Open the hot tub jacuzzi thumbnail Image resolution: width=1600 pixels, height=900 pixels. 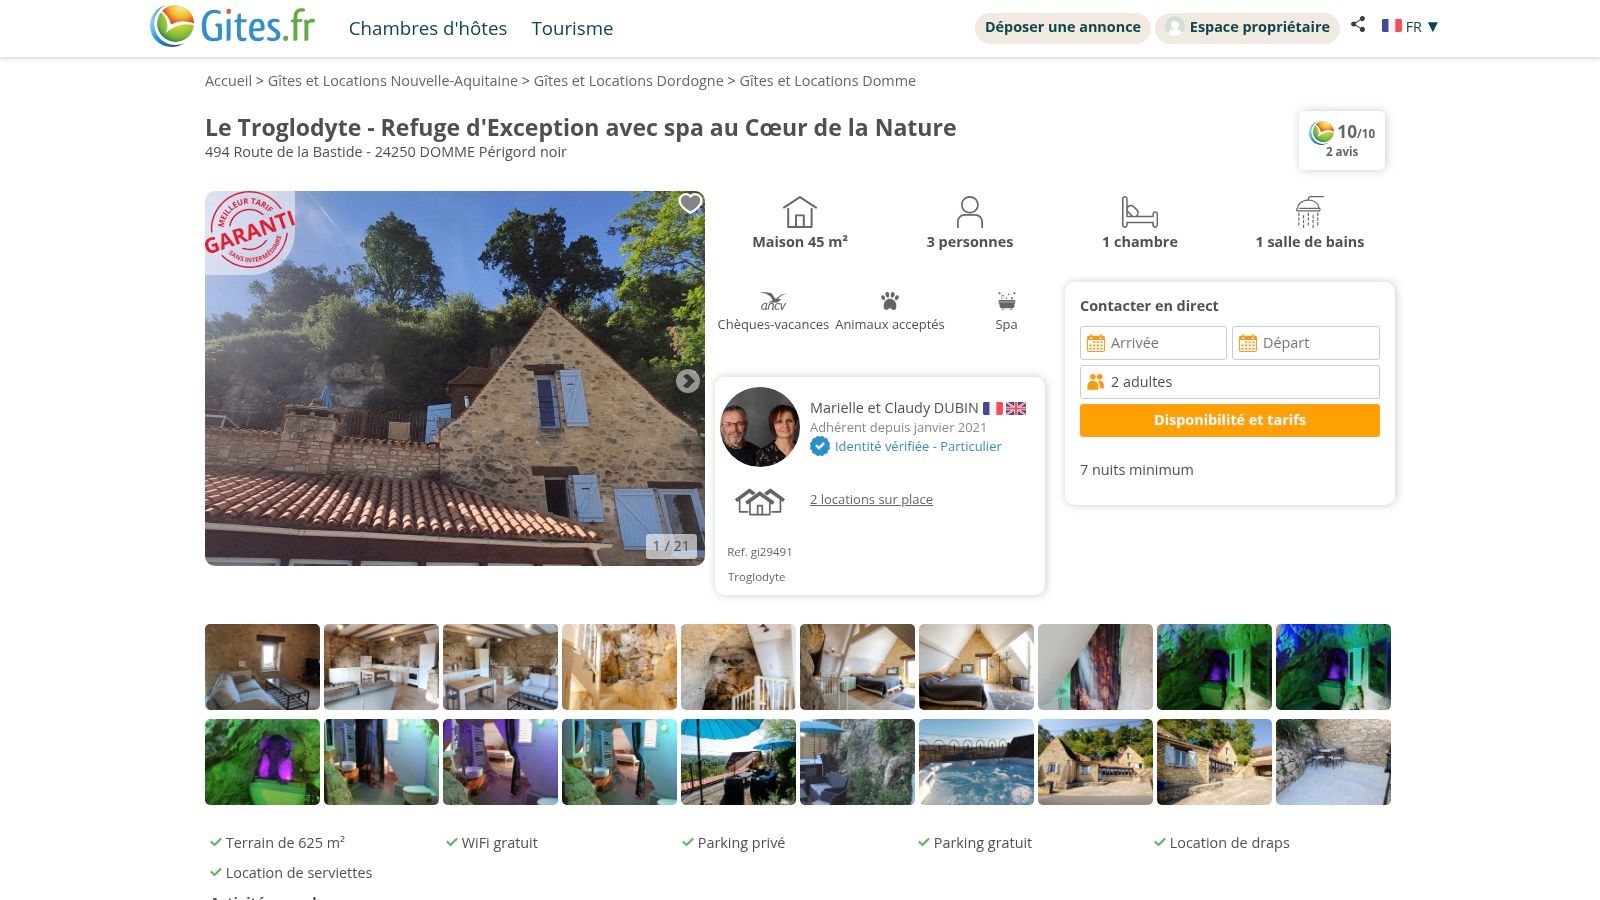[x=976, y=762]
